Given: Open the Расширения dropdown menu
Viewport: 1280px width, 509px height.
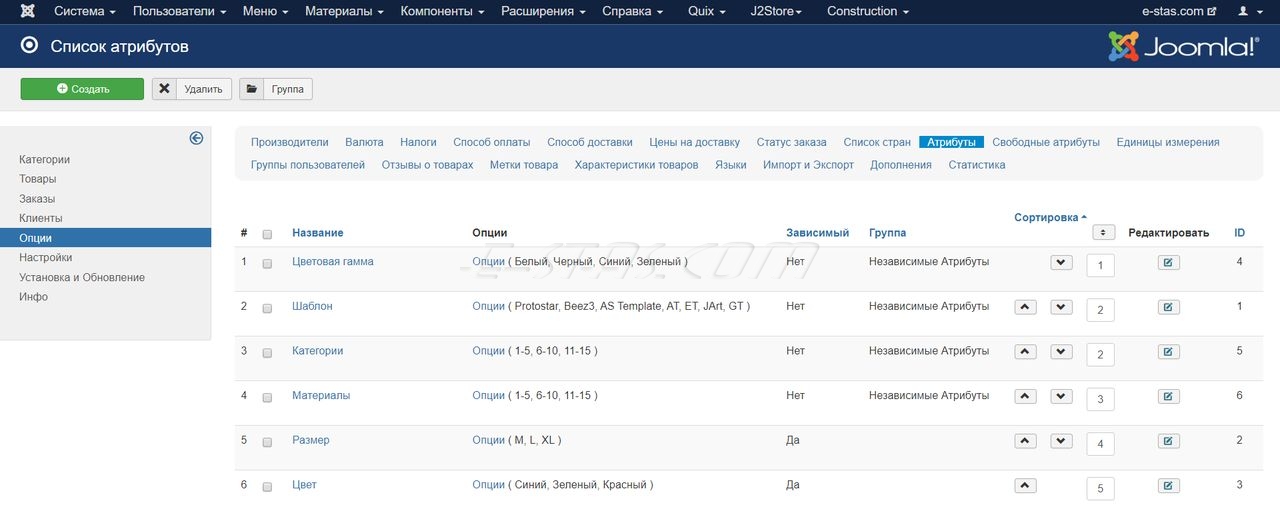Looking at the screenshot, I should coord(545,11).
